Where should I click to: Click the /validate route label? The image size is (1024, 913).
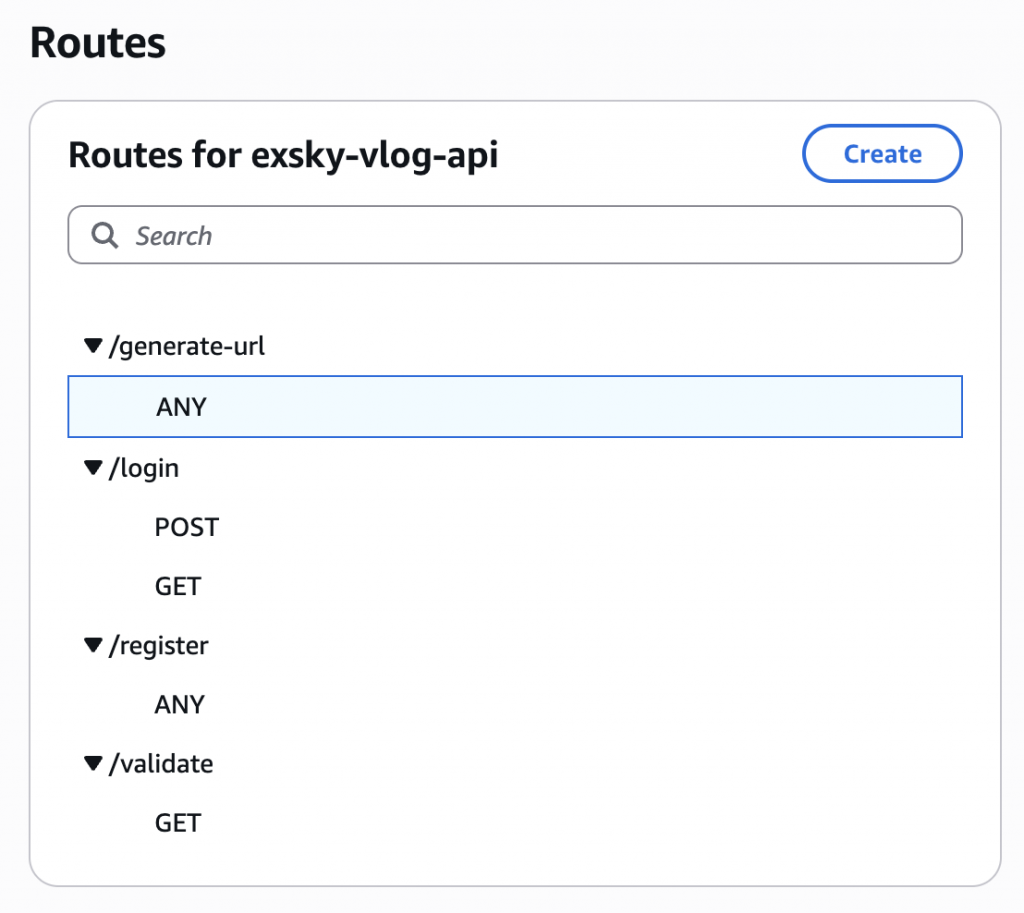(161, 764)
